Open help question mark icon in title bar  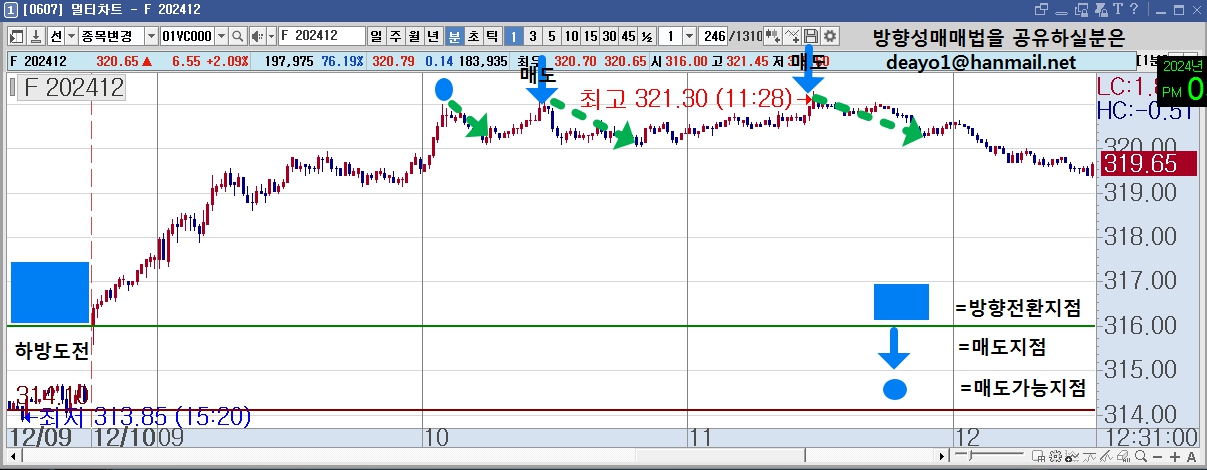pyautogui.click(x=1134, y=9)
